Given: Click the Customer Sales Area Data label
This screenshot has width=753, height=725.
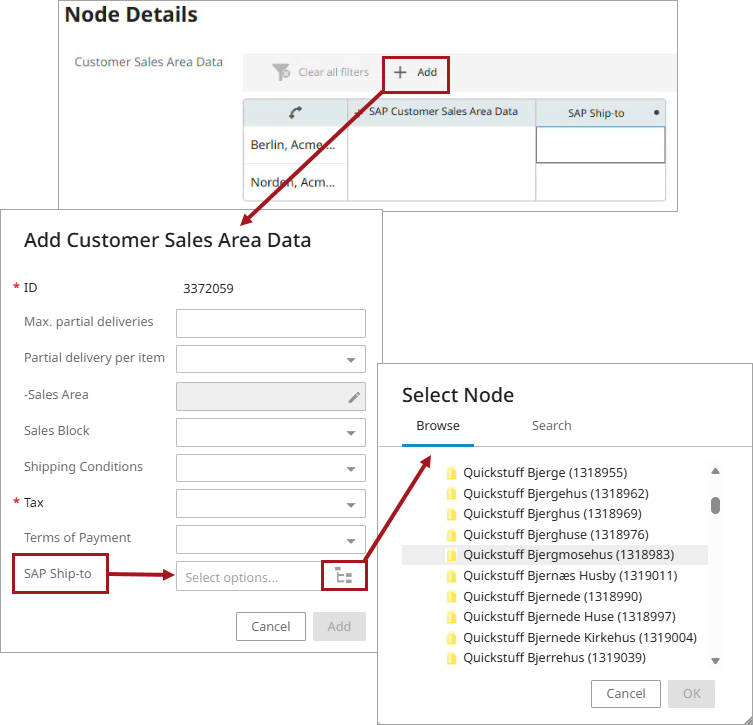Looking at the screenshot, I should click(x=148, y=62).
